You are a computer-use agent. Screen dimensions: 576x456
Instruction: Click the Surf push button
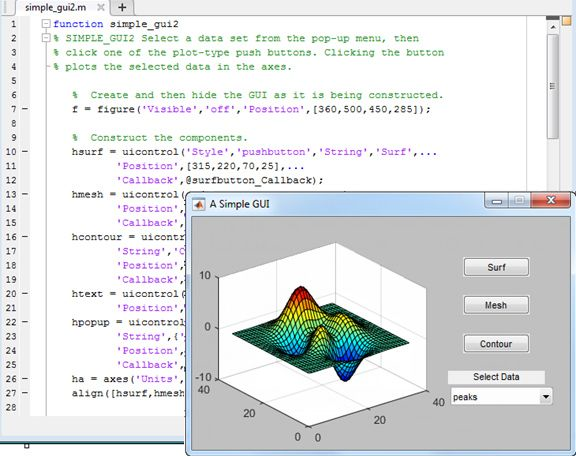coord(496,267)
